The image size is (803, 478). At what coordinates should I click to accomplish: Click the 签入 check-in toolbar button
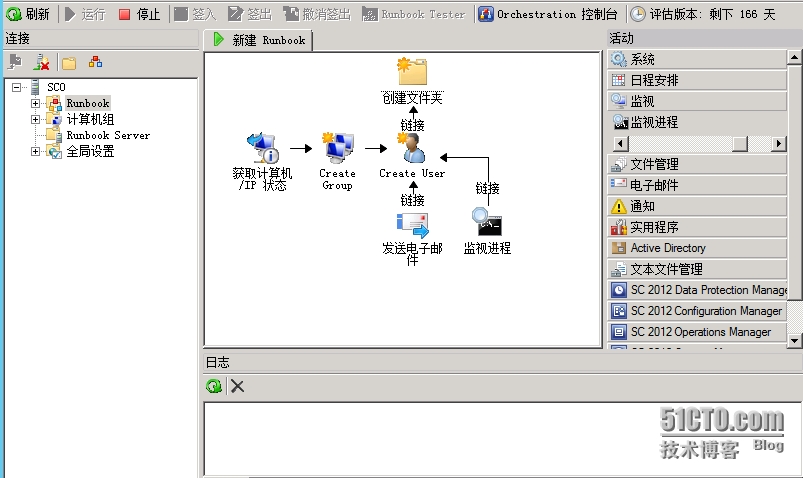195,14
